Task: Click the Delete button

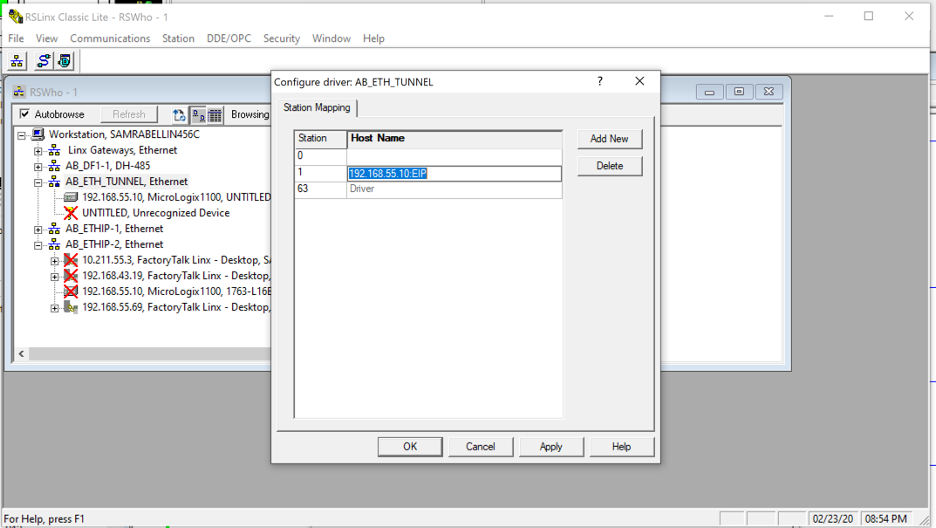Action: [609, 166]
